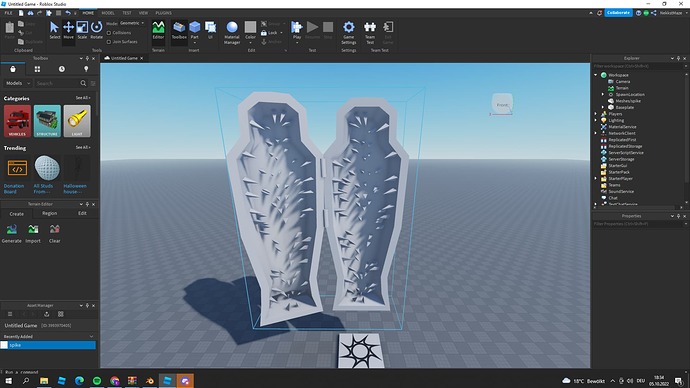Expand the Baseplate node
690x388 pixels.
[x=603, y=107]
